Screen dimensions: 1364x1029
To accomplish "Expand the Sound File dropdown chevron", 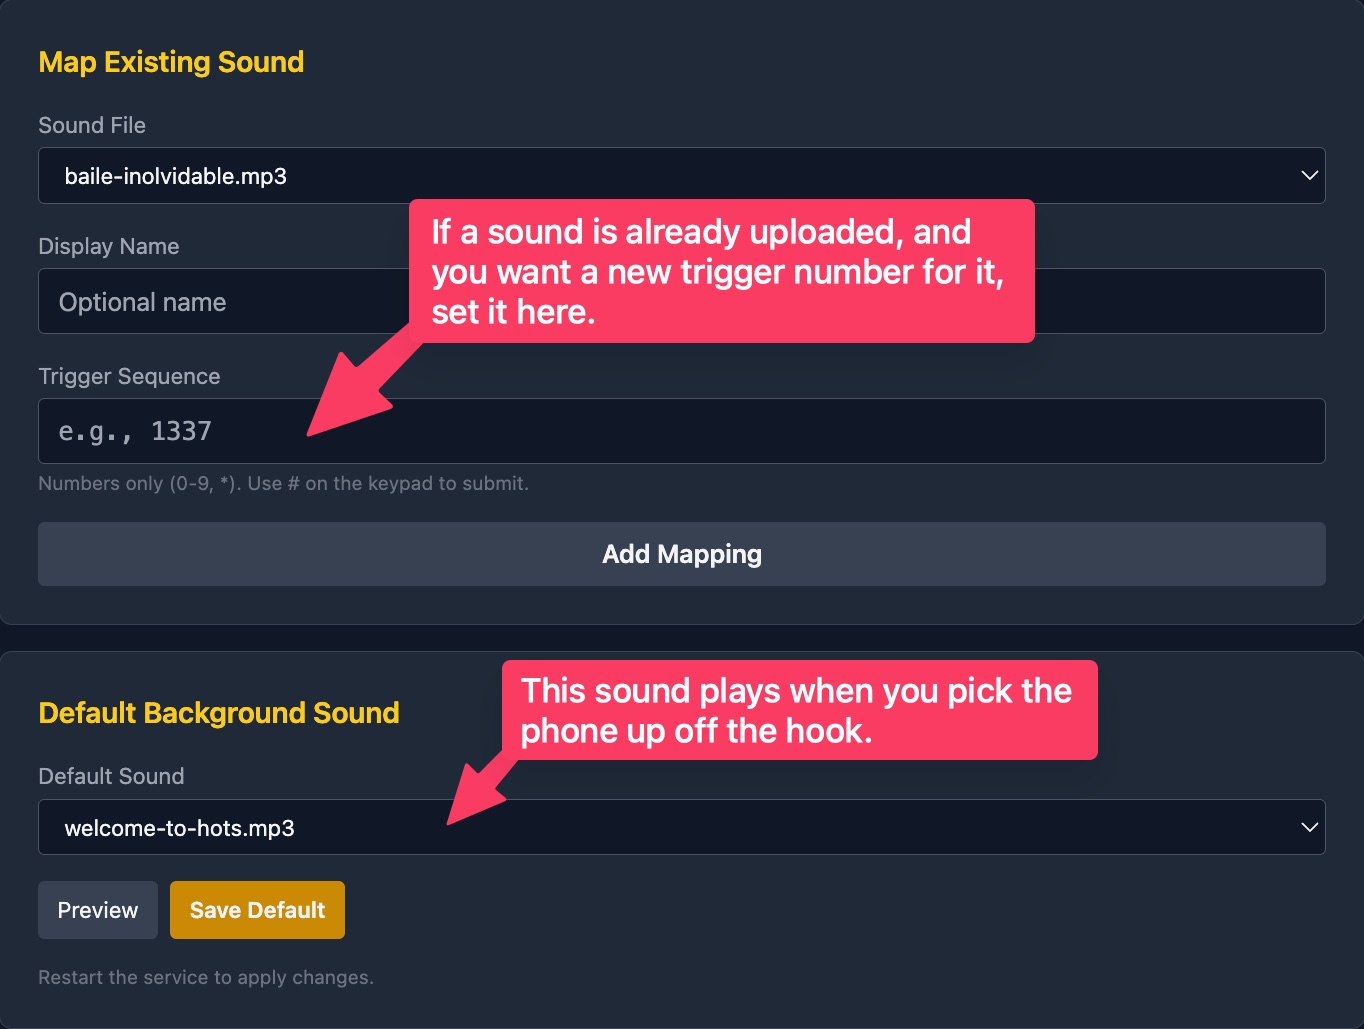I will 1309,175.
